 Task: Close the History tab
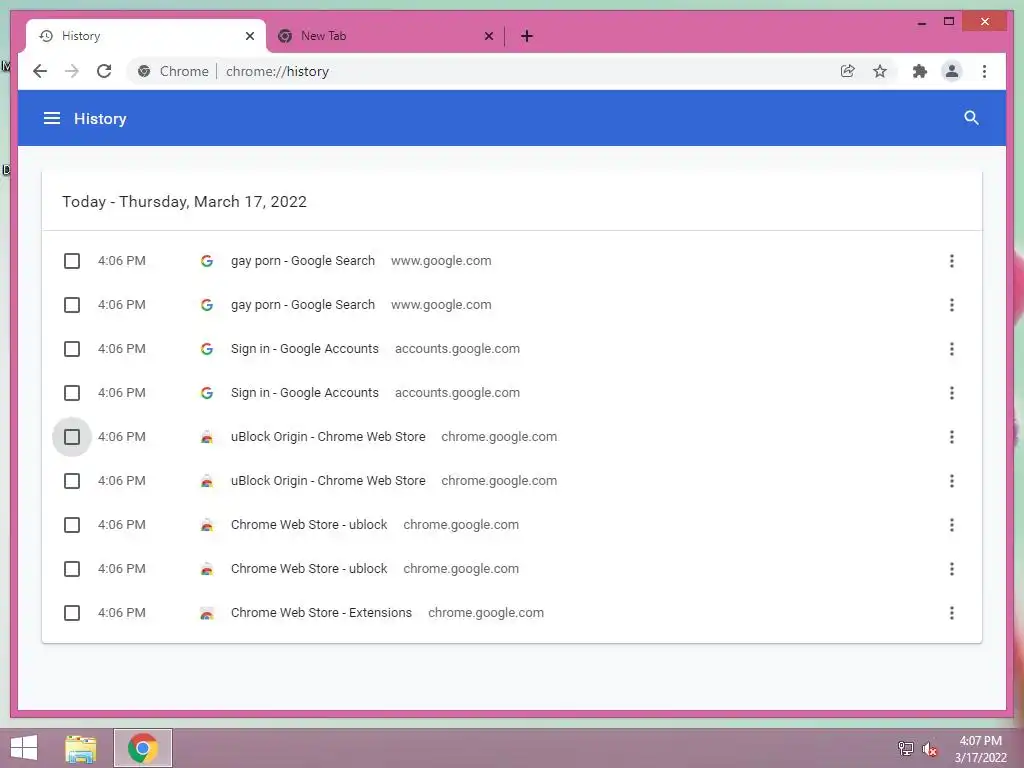[x=249, y=36]
